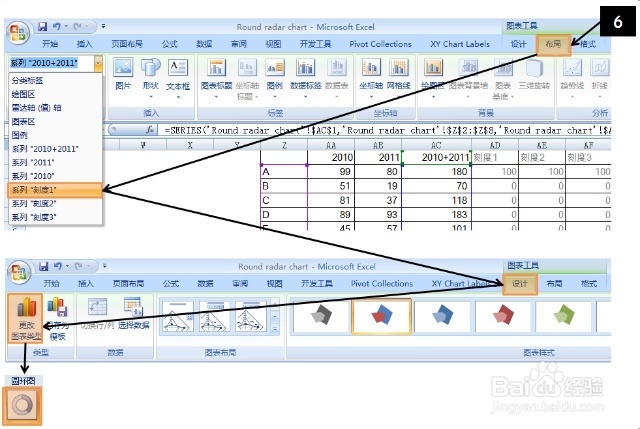640x429 pixels.
Task: Choose the red chart style thumbnail
Action: tap(503, 316)
